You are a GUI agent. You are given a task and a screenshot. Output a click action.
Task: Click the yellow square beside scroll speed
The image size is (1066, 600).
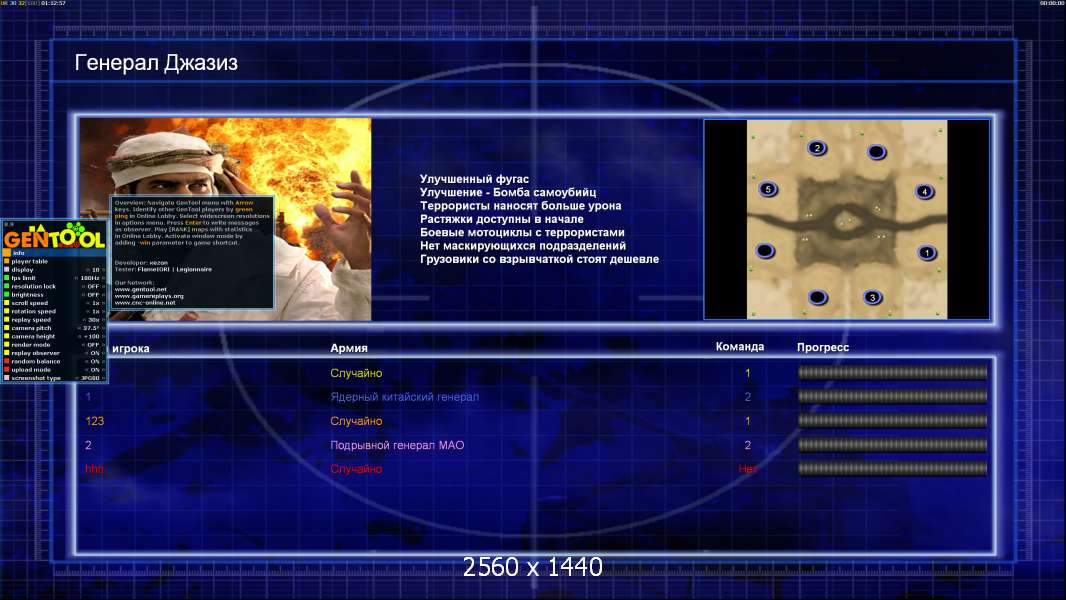point(7,303)
